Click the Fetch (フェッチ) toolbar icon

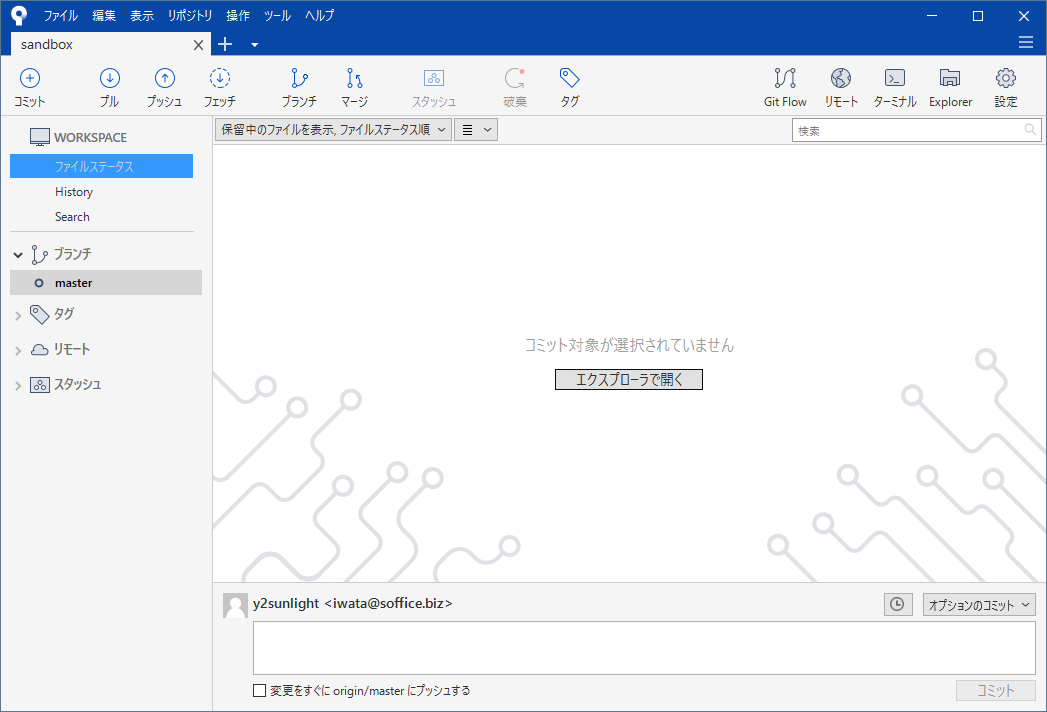click(220, 87)
